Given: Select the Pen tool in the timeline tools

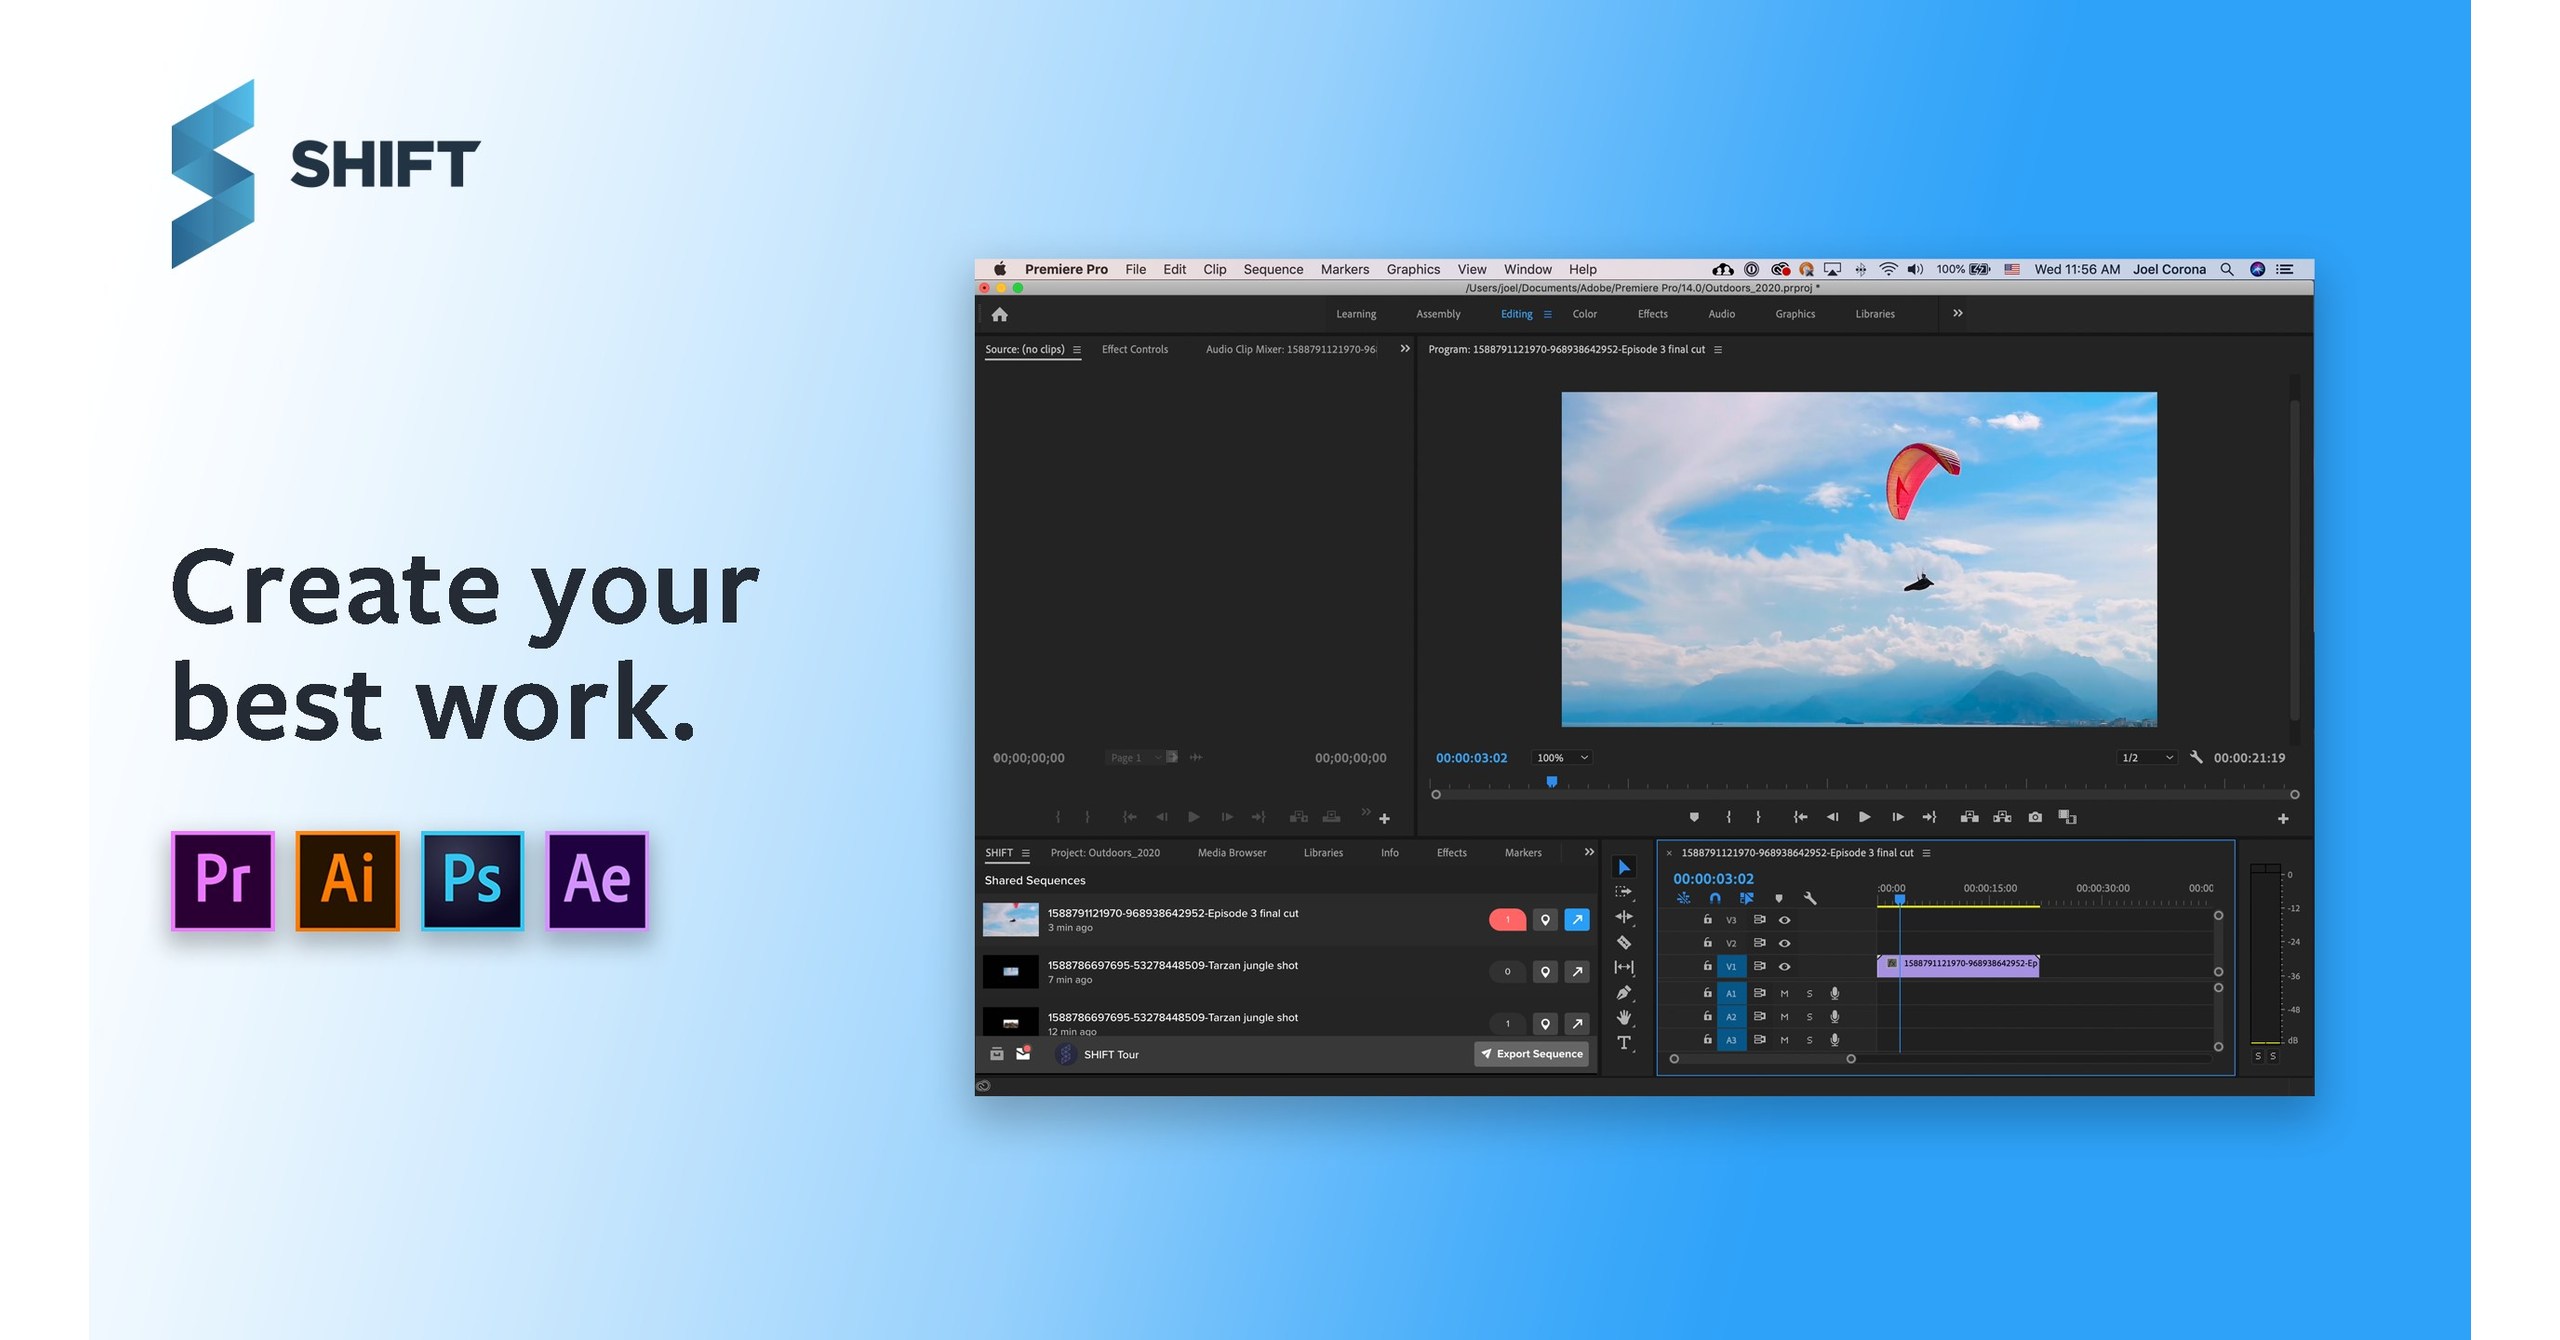Looking at the screenshot, I should 1625,994.
